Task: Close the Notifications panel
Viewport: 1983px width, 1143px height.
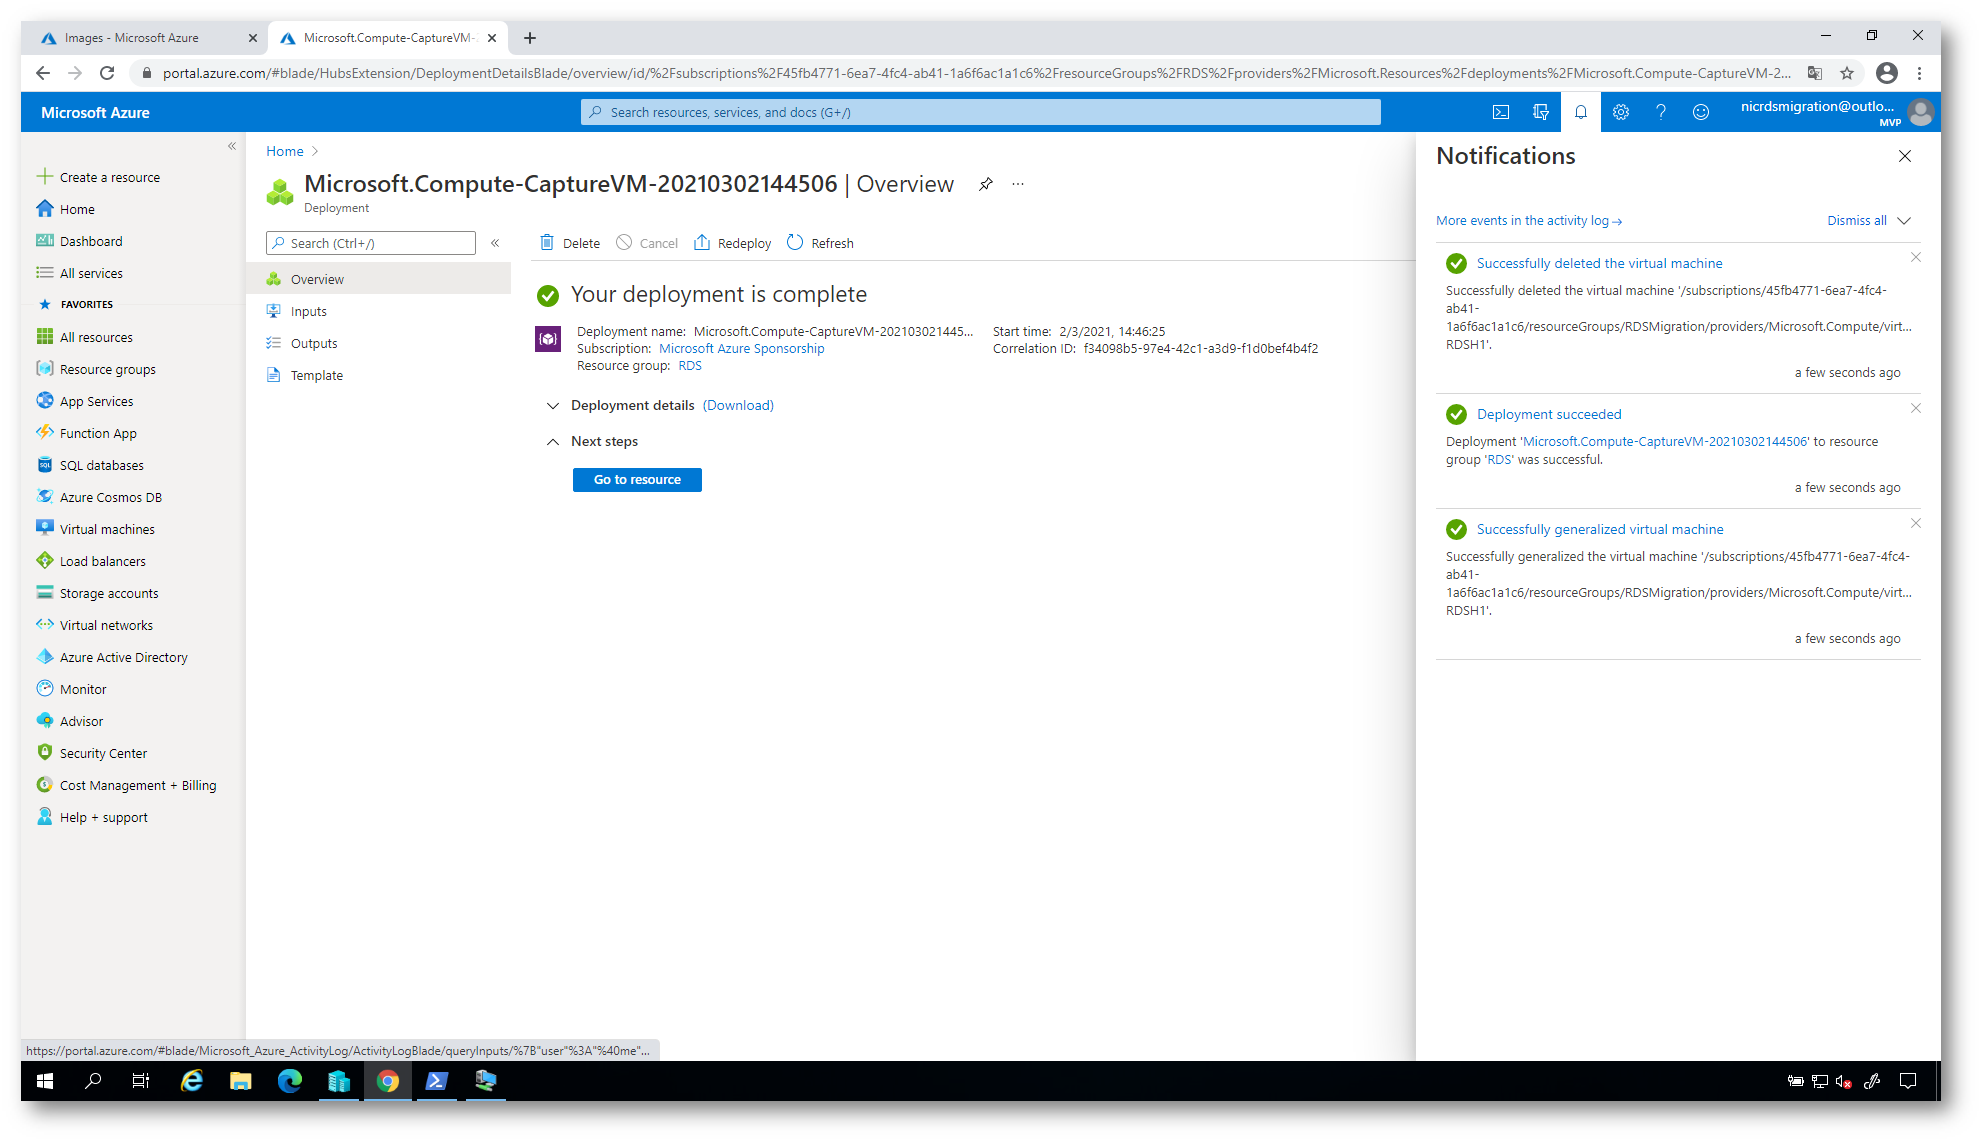Action: click(x=1905, y=156)
